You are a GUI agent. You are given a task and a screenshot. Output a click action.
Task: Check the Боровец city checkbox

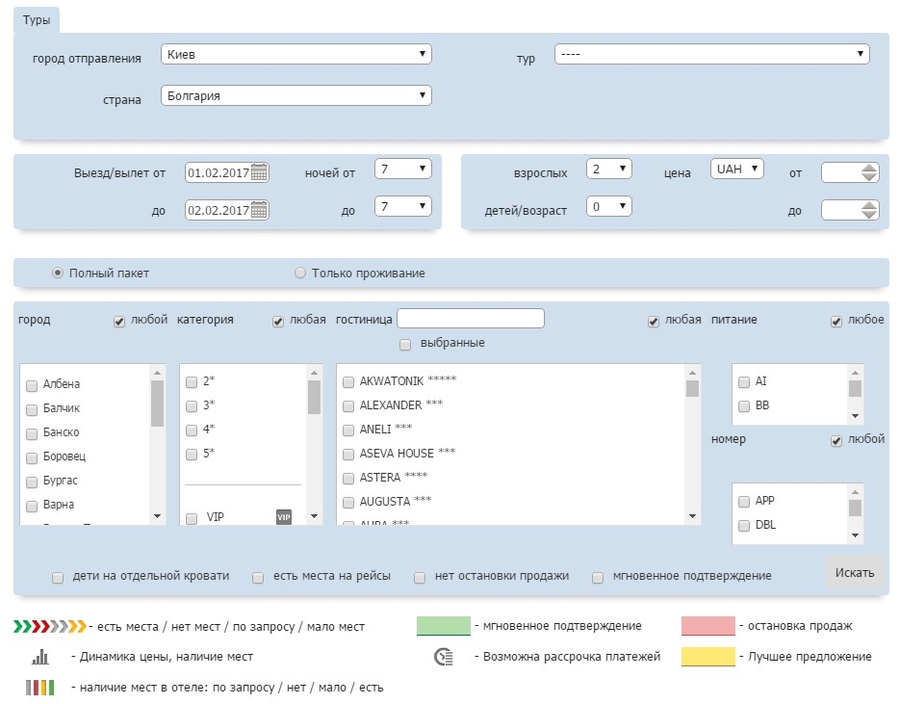coord(32,458)
